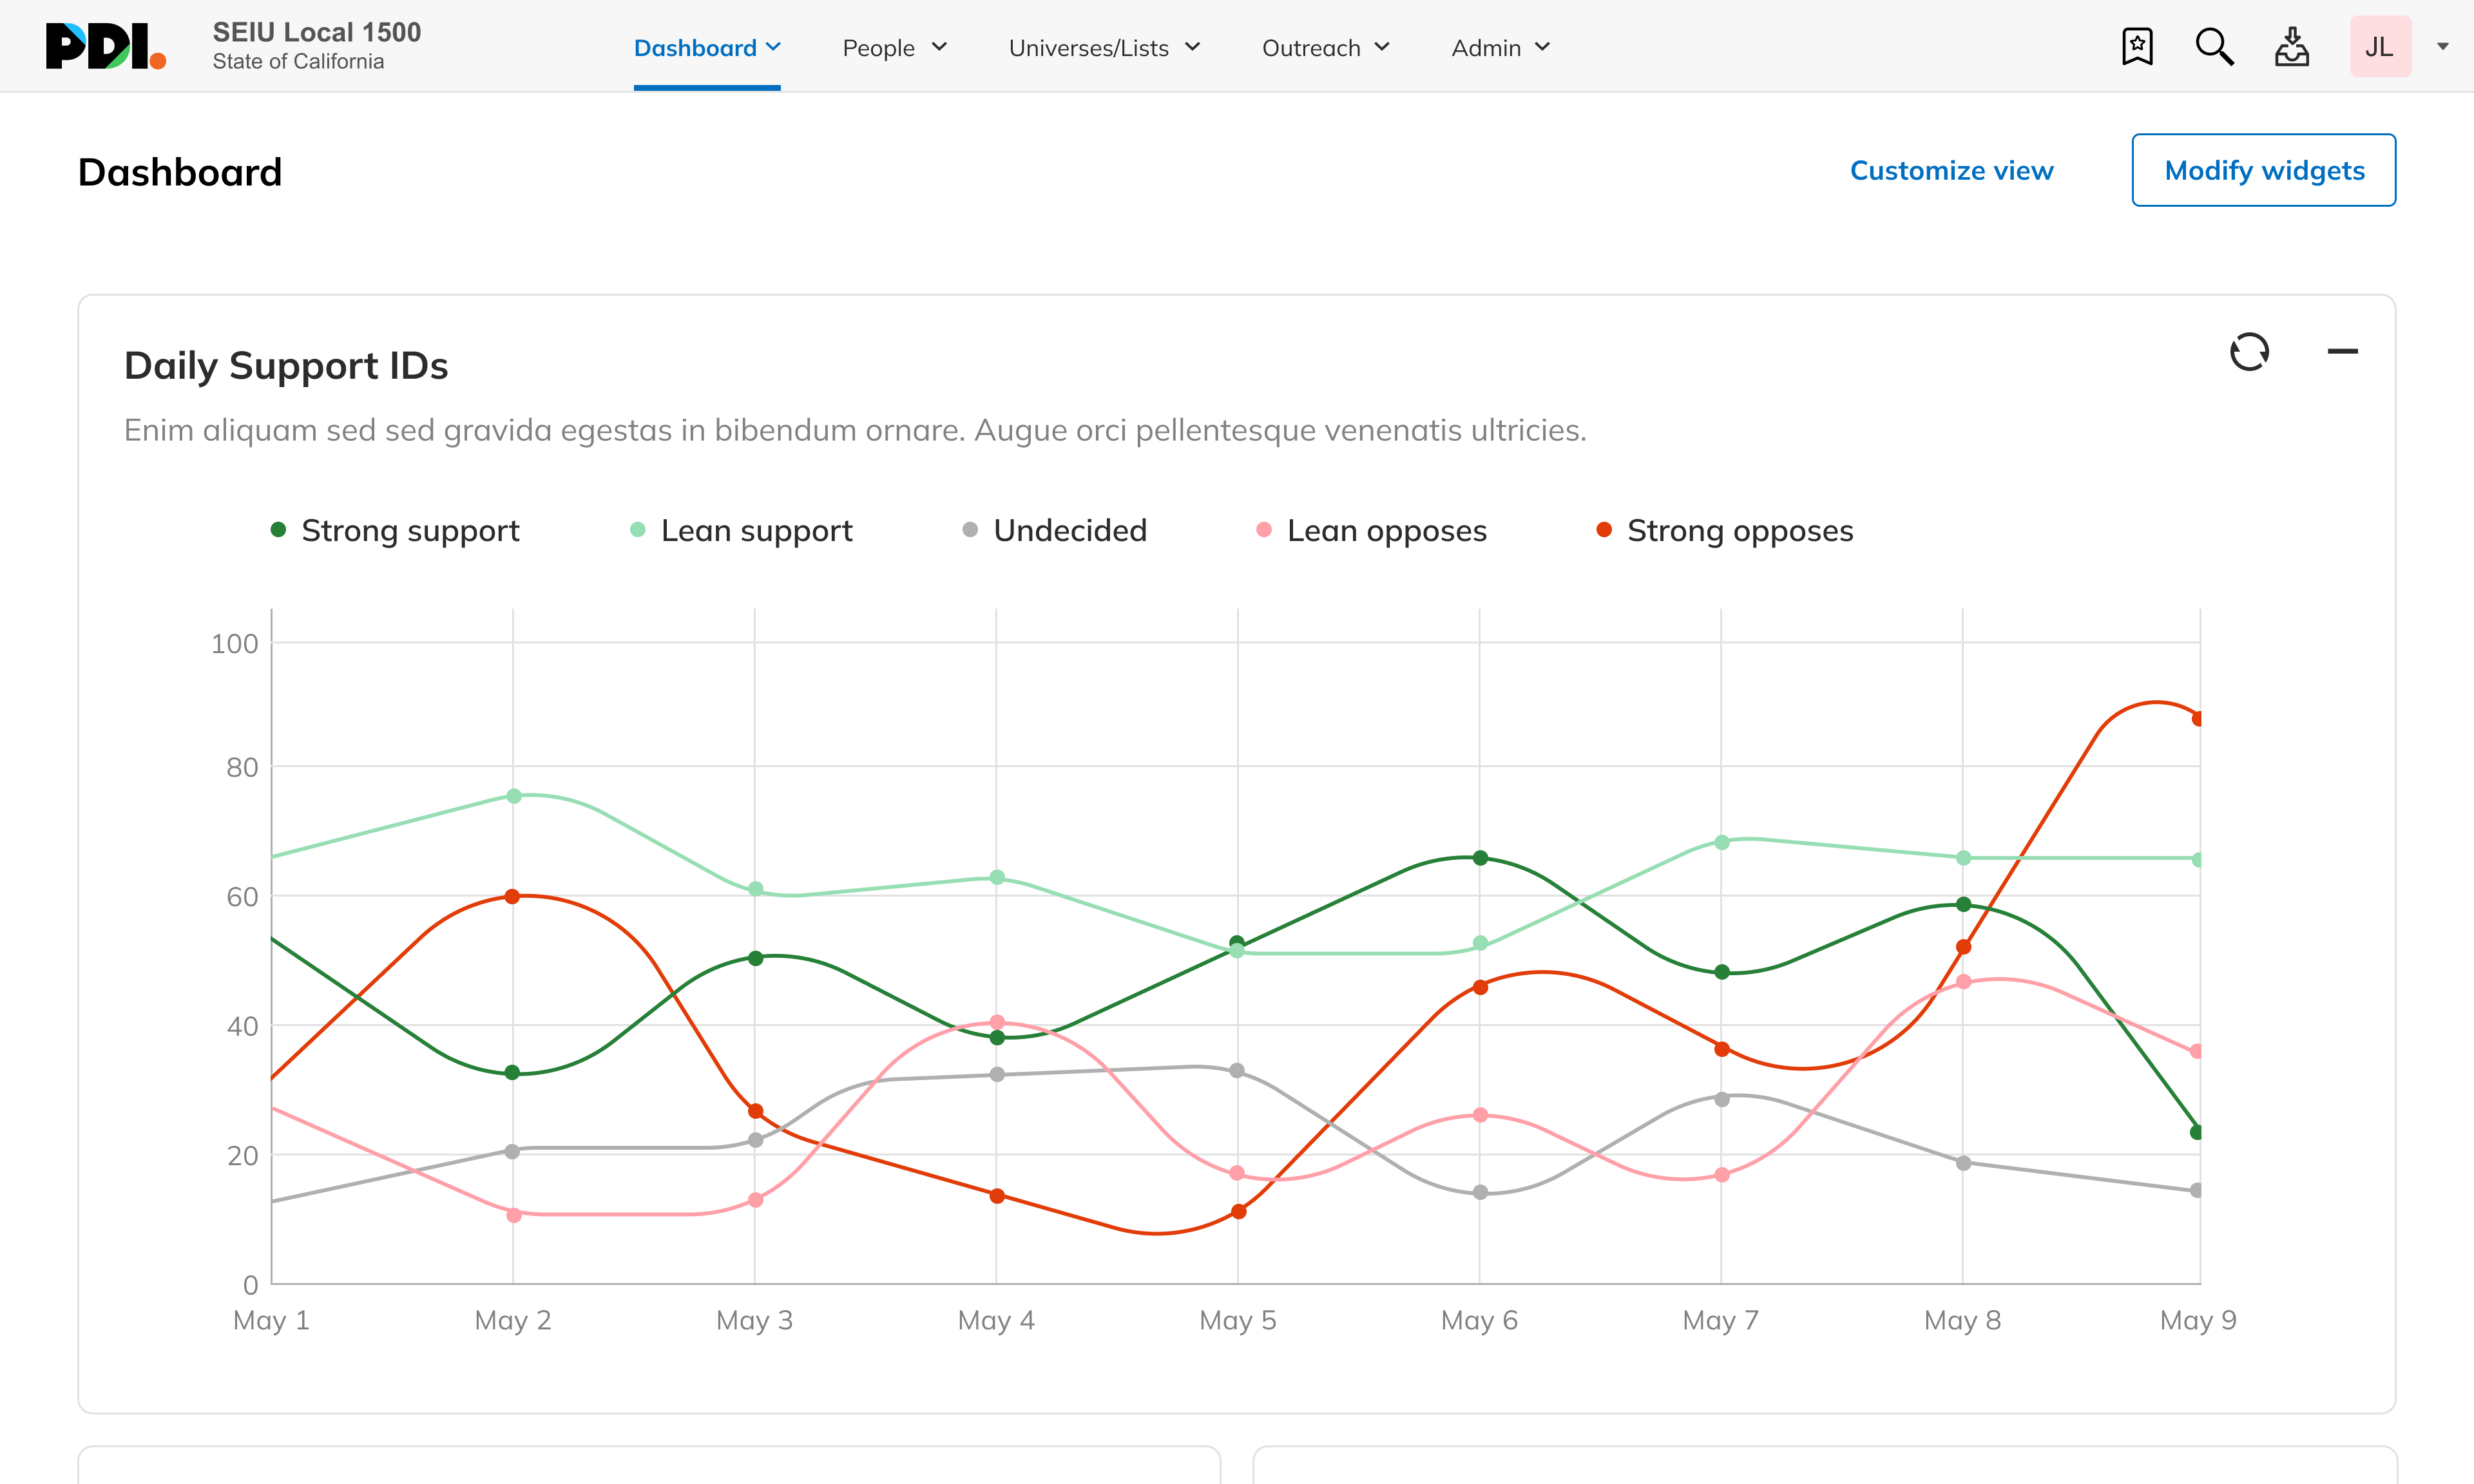
Task: Click the Strong opposes May 2 data point
Action: [x=512, y=896]
